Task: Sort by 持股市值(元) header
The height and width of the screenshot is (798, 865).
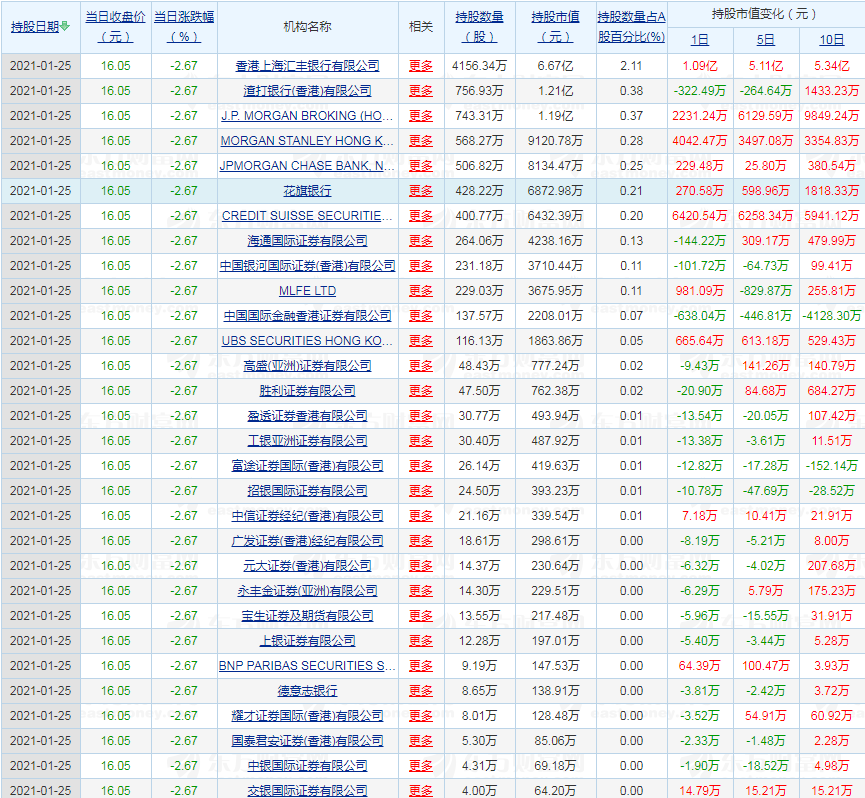Action: (x=556, y=26)
